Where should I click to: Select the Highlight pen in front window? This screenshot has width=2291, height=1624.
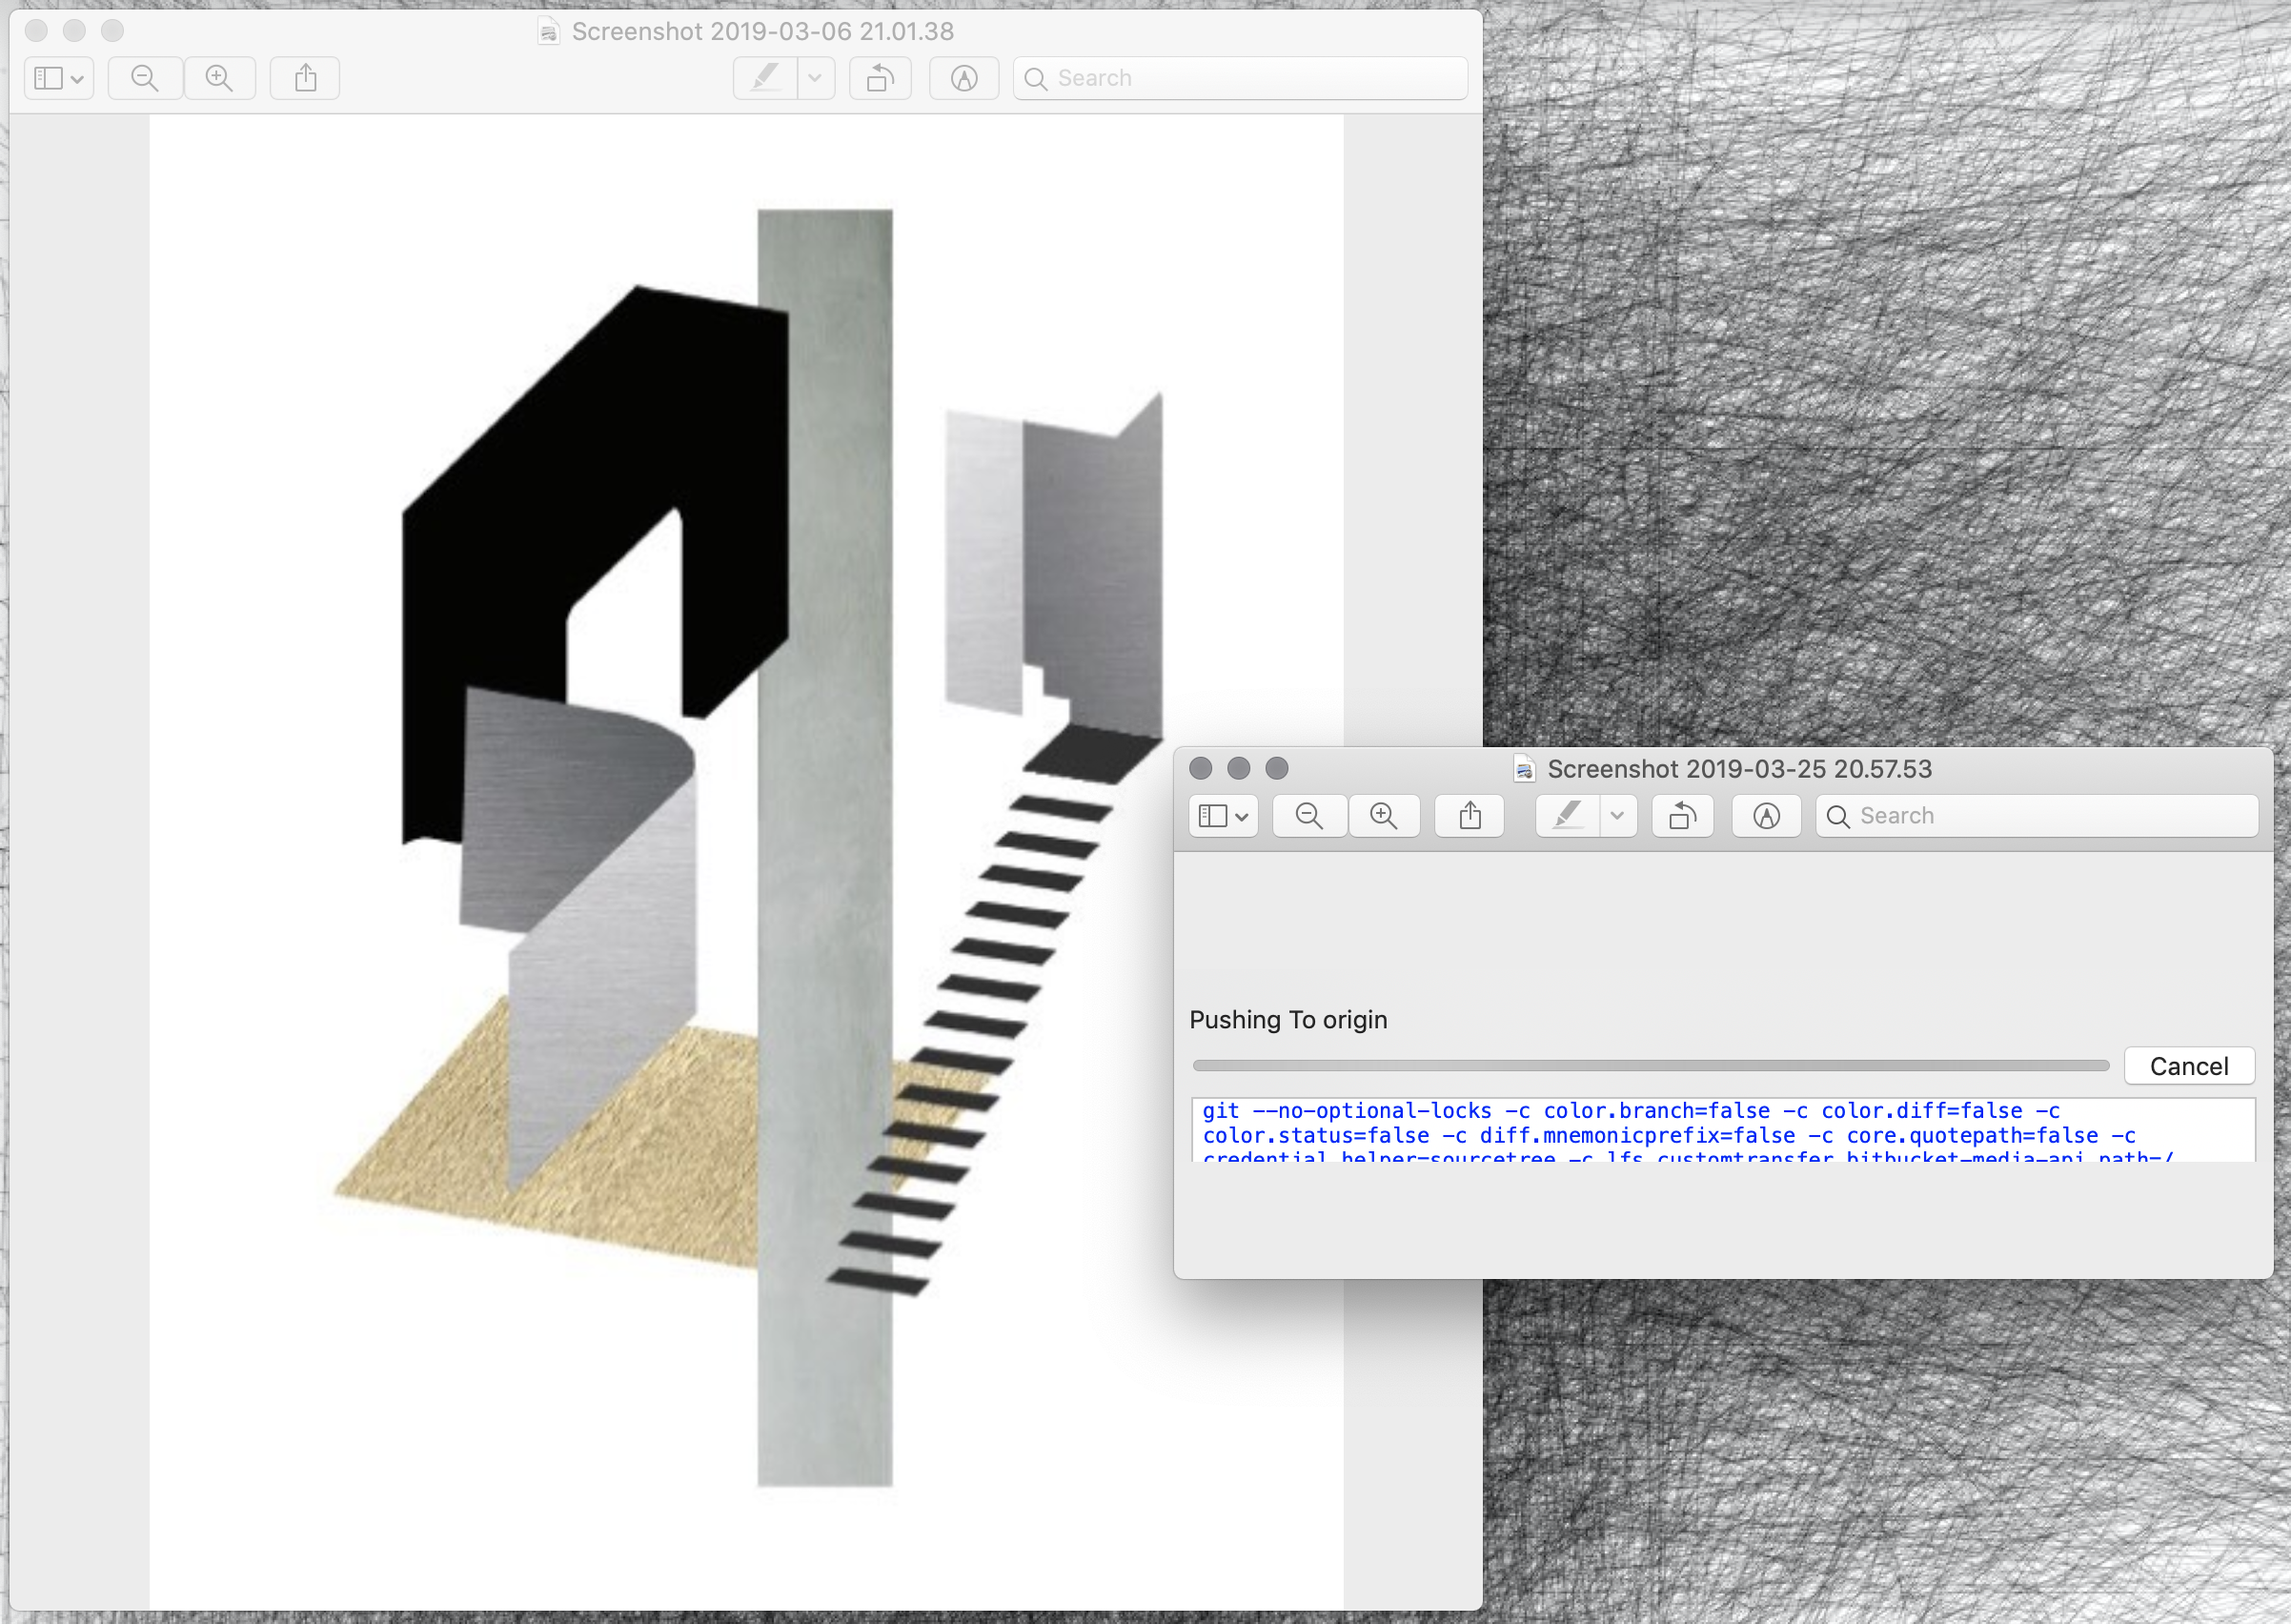tap(1567, 816)
